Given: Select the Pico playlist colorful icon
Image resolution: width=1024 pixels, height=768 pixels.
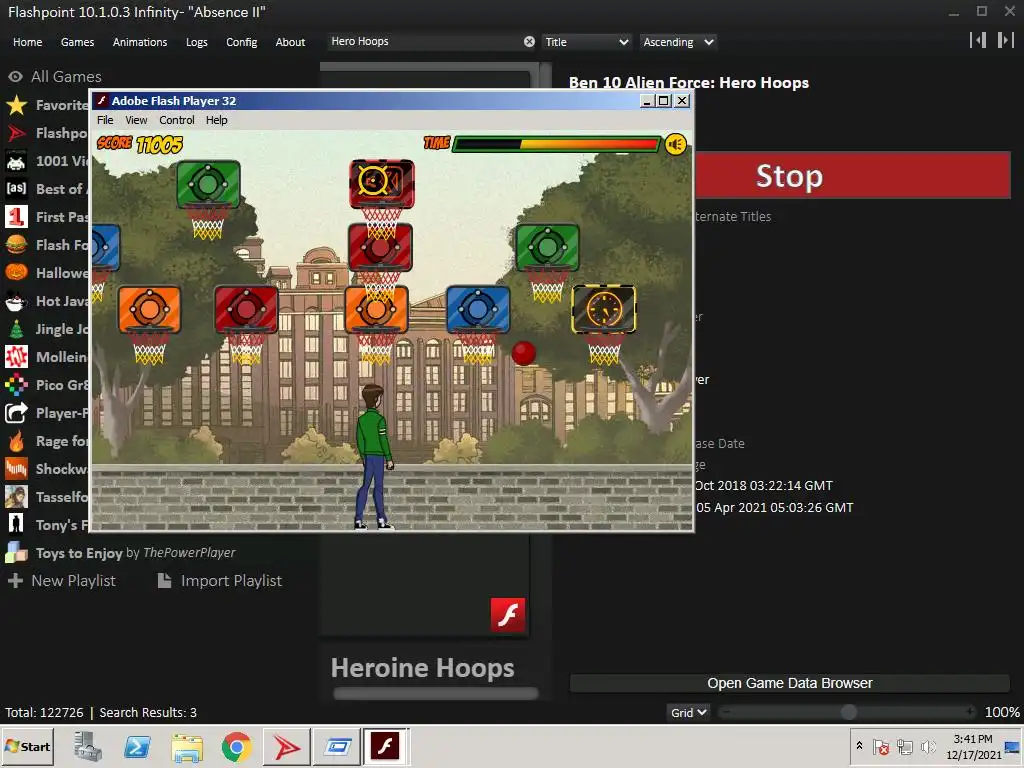Looking at the screenshot, I should click(16, 385).
